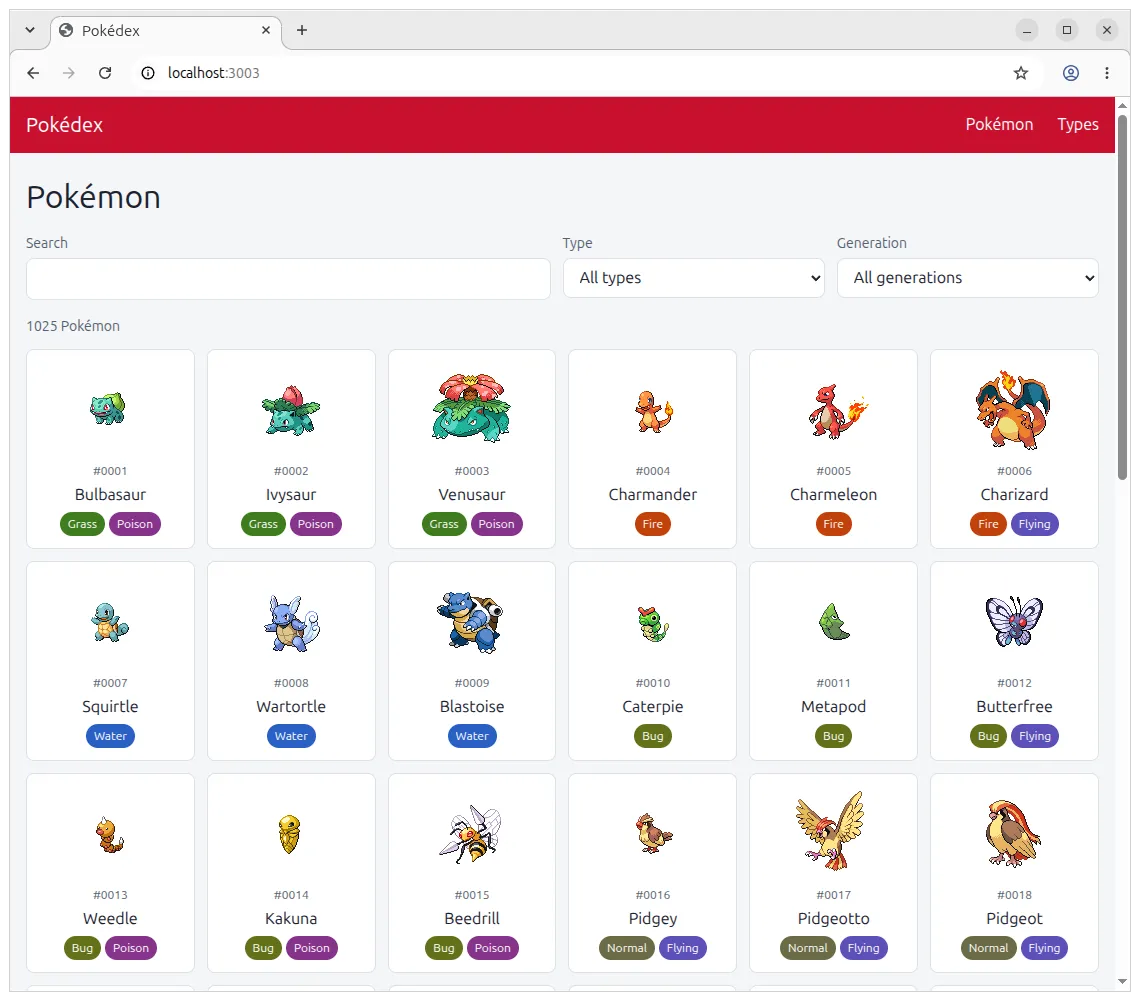The image size is (1140, 1001).
Task: View site information icon in address bar
Action: [x=148, y=73]
